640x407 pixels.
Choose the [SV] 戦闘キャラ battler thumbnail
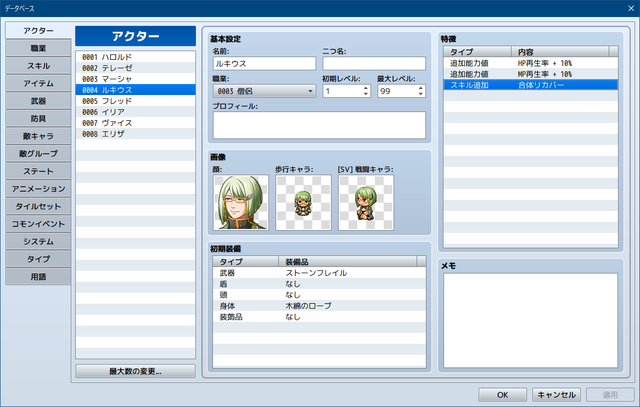coord(366,202)
